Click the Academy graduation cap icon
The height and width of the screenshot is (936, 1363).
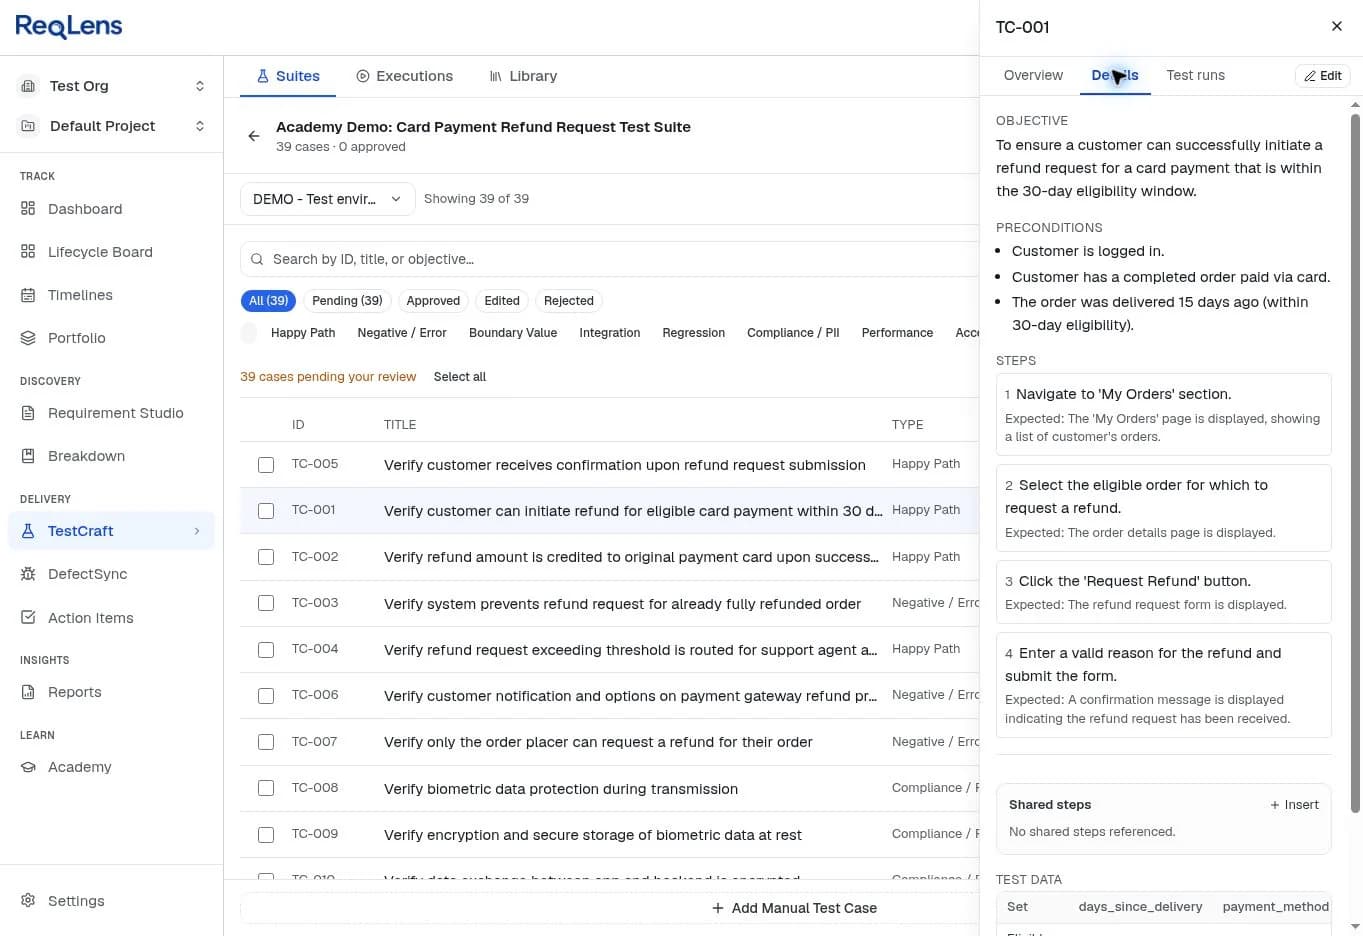coord(28,767)
